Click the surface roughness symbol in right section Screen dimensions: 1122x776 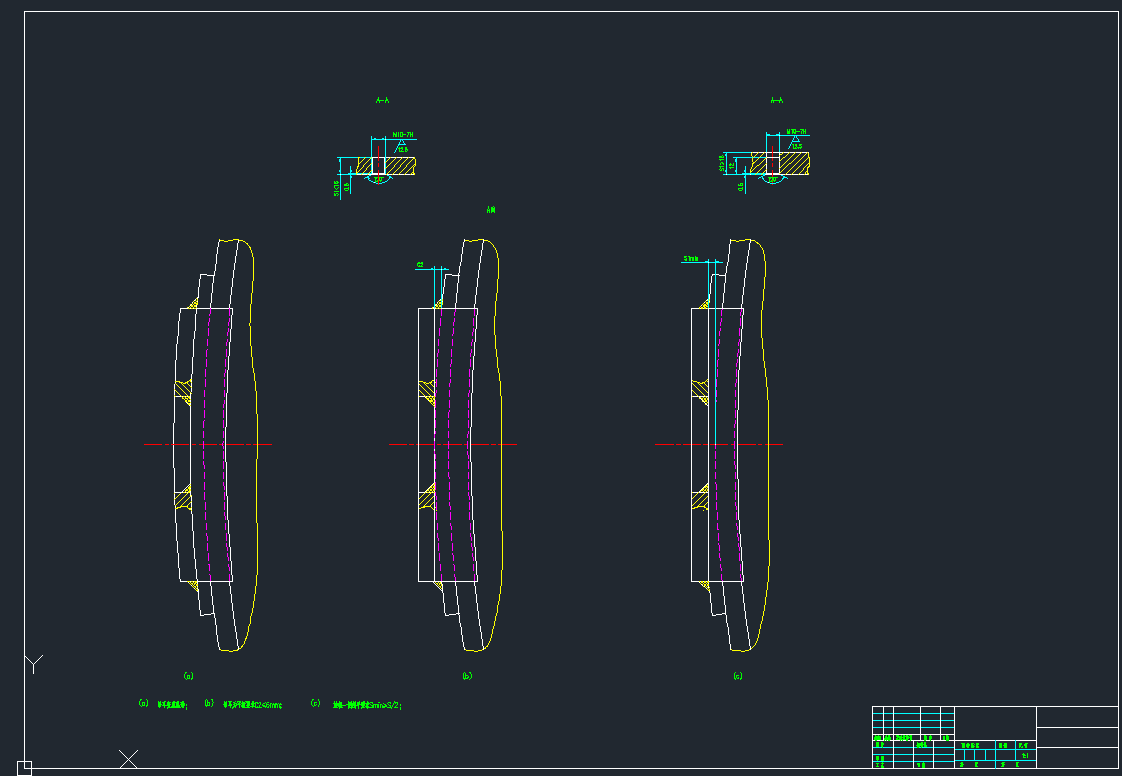pyautogui.click(x=795, y=142)
